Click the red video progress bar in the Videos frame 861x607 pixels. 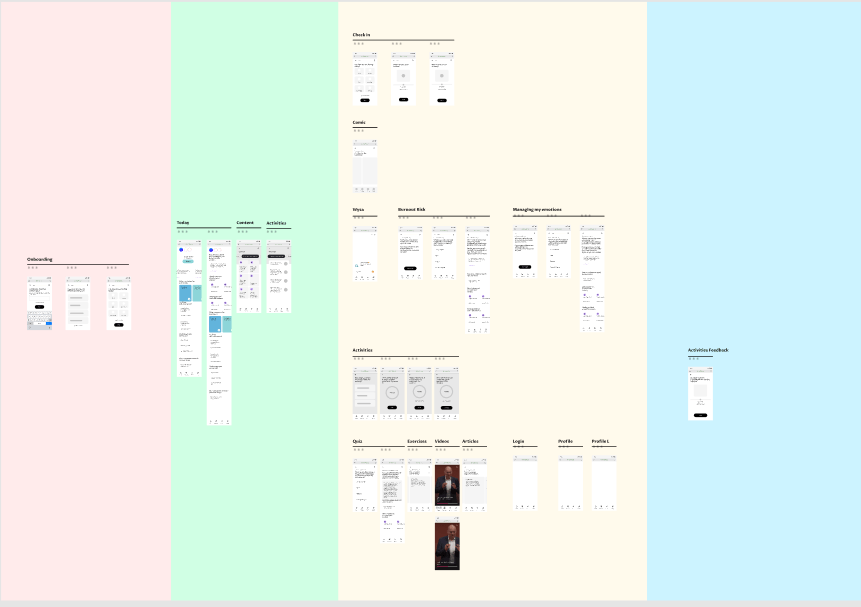(x=443, y=504)
